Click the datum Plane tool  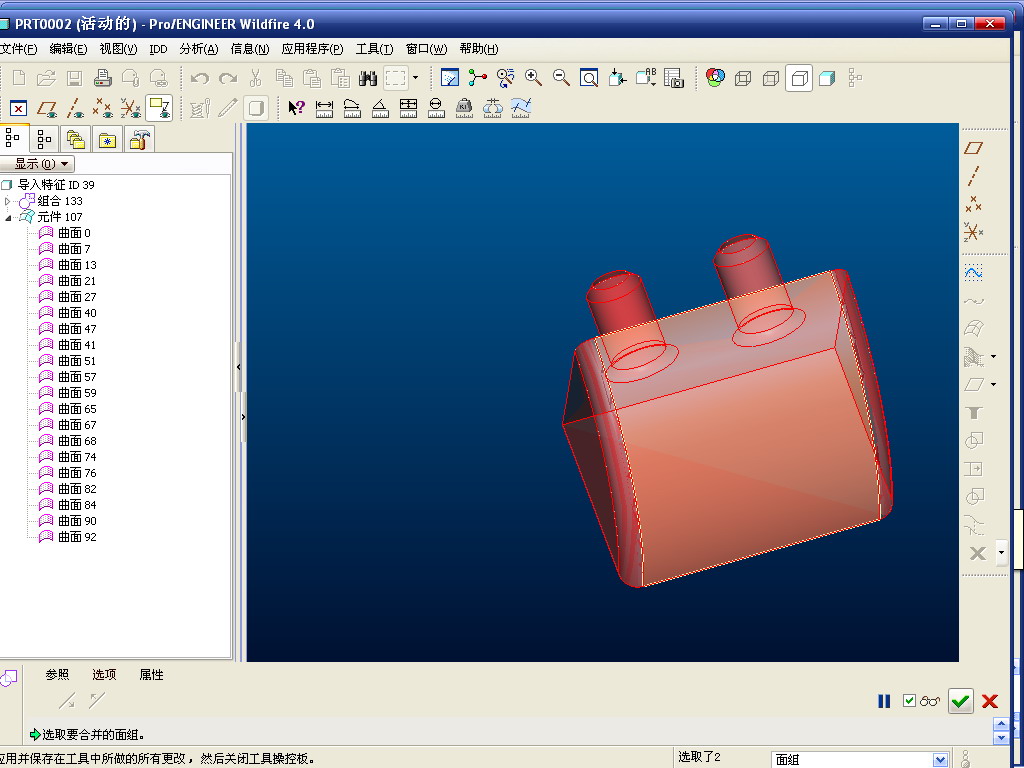pyautogui.click(x=974, y=148)
